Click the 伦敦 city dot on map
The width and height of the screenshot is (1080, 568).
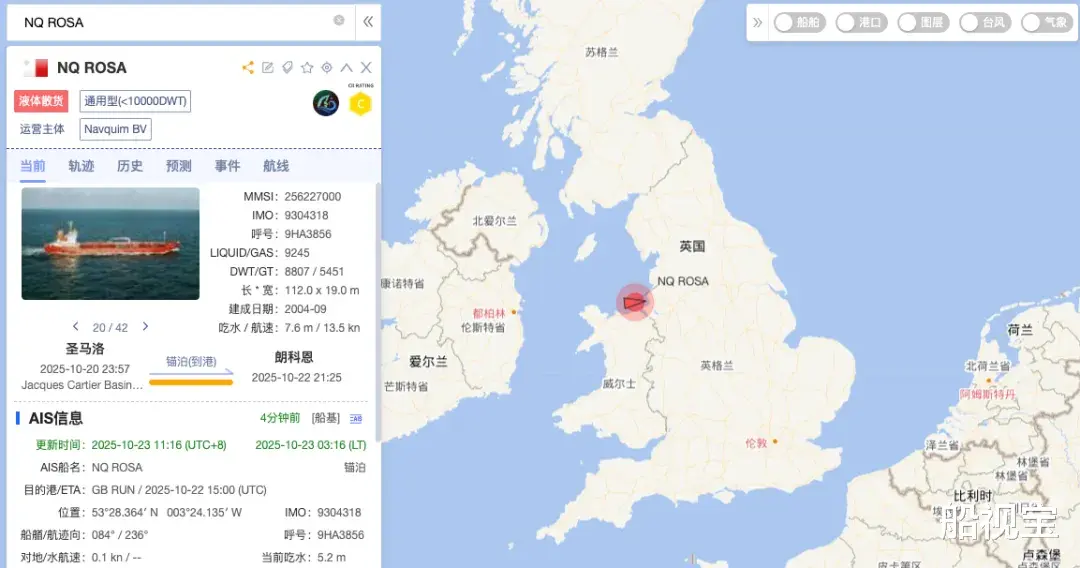coord(775,441)
